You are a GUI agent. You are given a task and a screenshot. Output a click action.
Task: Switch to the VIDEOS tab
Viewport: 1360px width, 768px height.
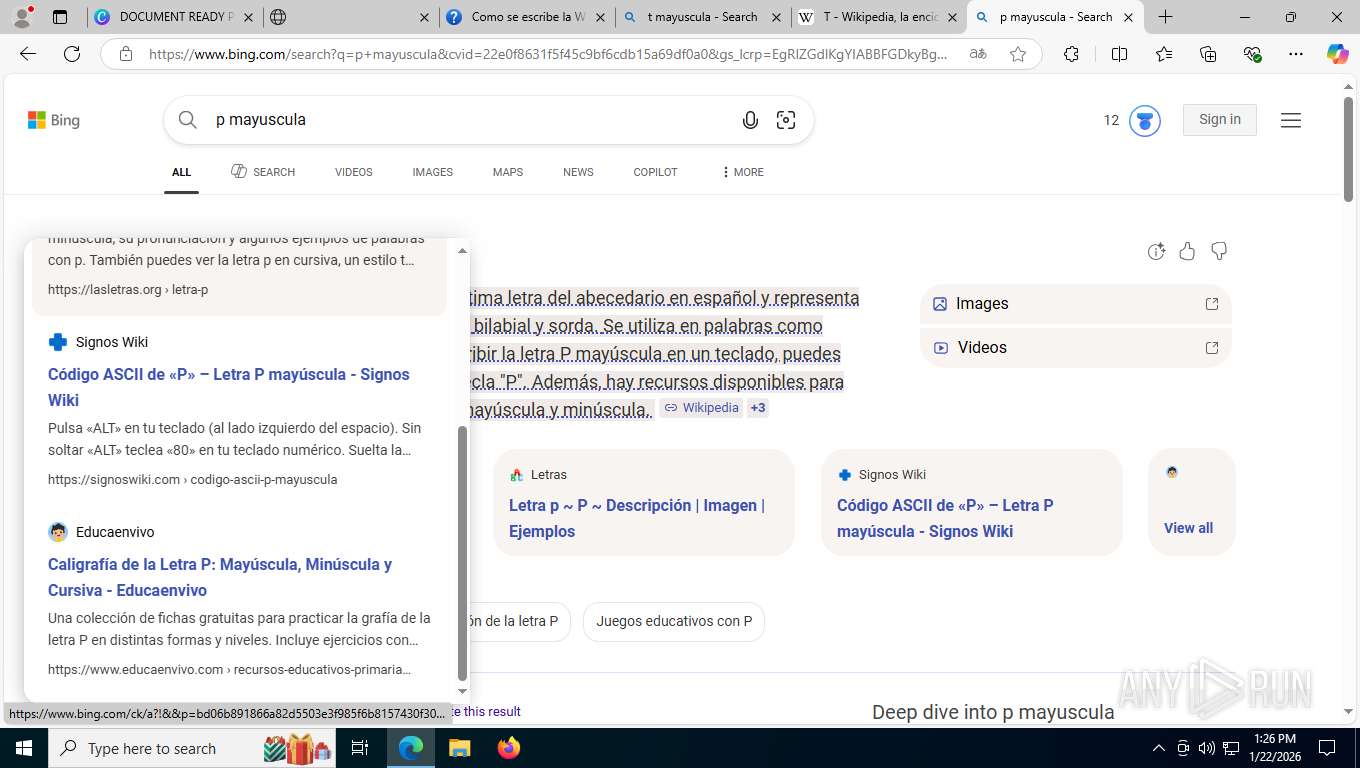pyautogui.click(x=354, y=172)
